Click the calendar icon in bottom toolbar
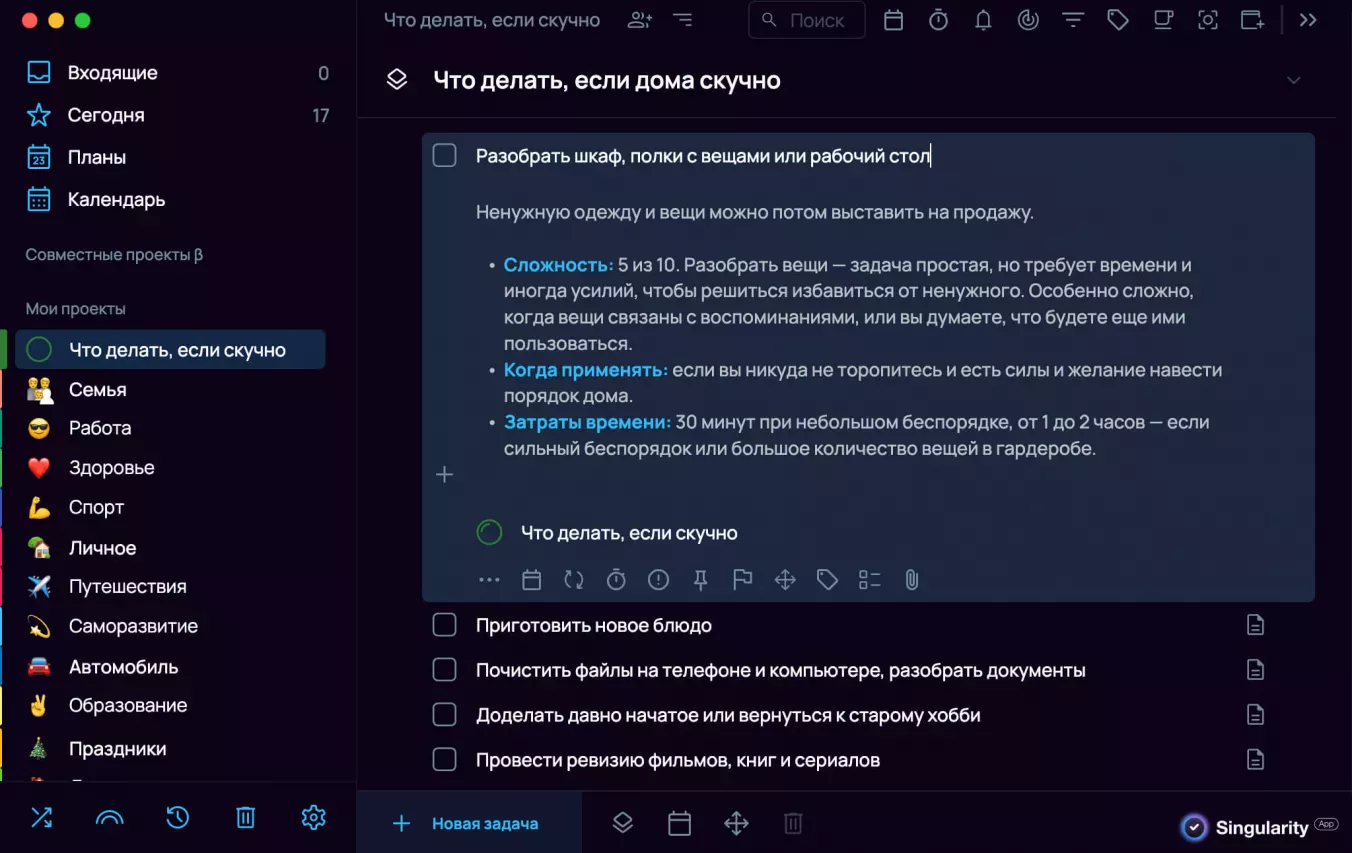The height and width of the screenshot is (853, 1352). (679, 823)
